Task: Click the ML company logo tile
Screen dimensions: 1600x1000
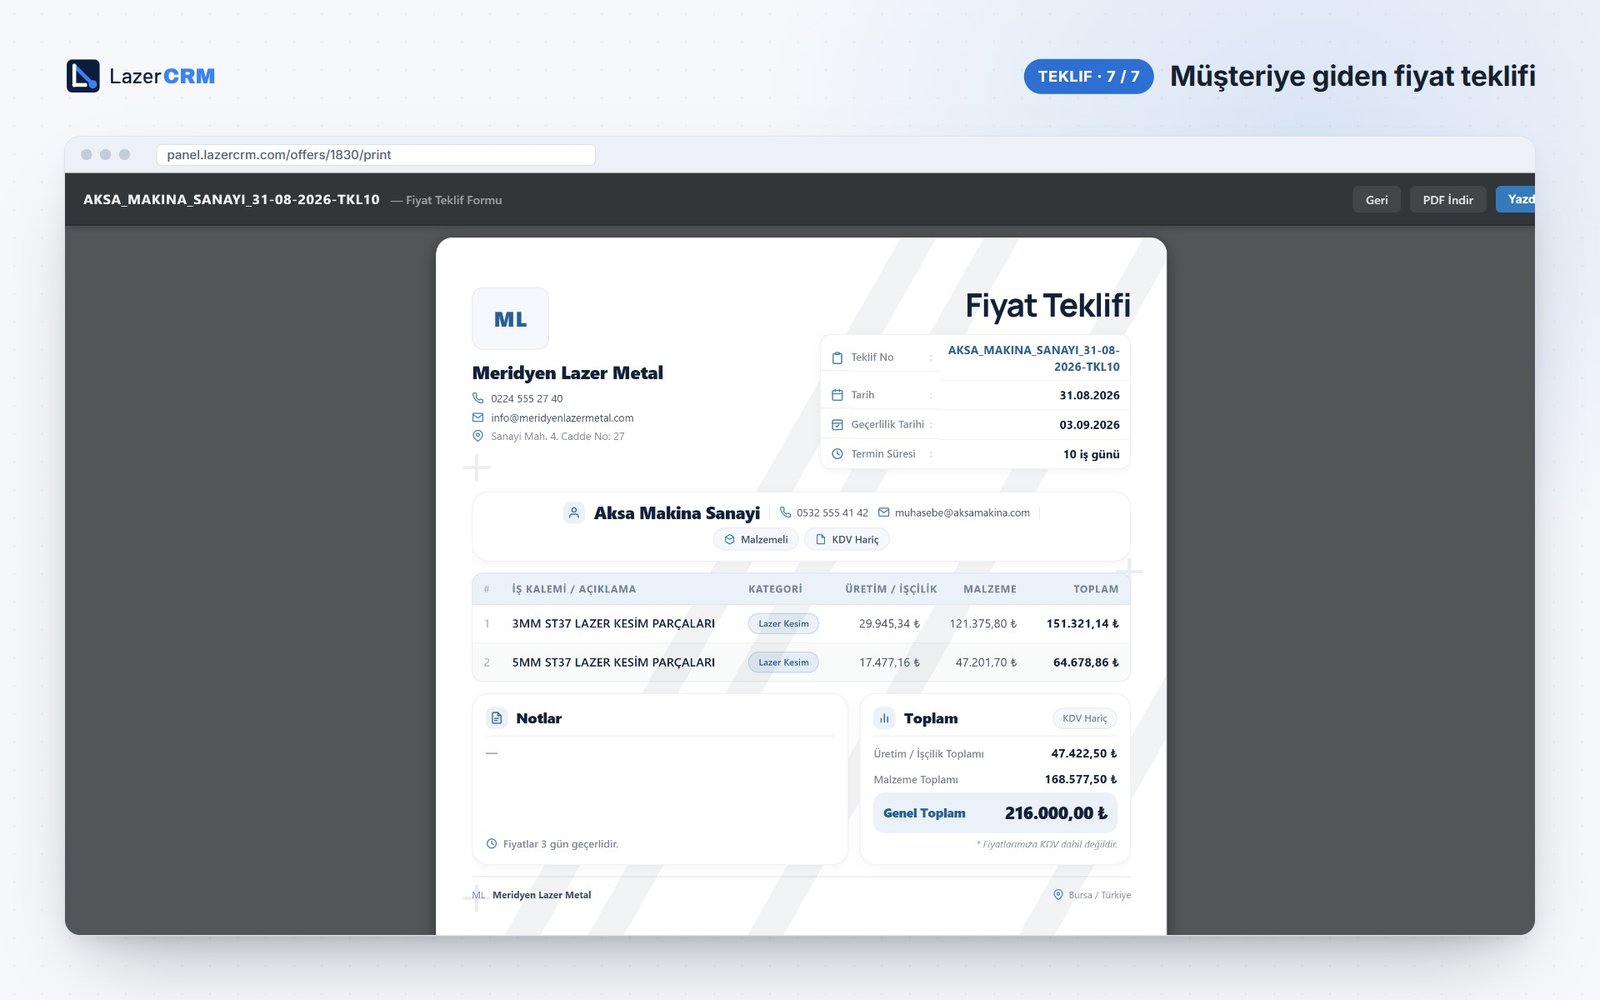Action: point(510,319)
